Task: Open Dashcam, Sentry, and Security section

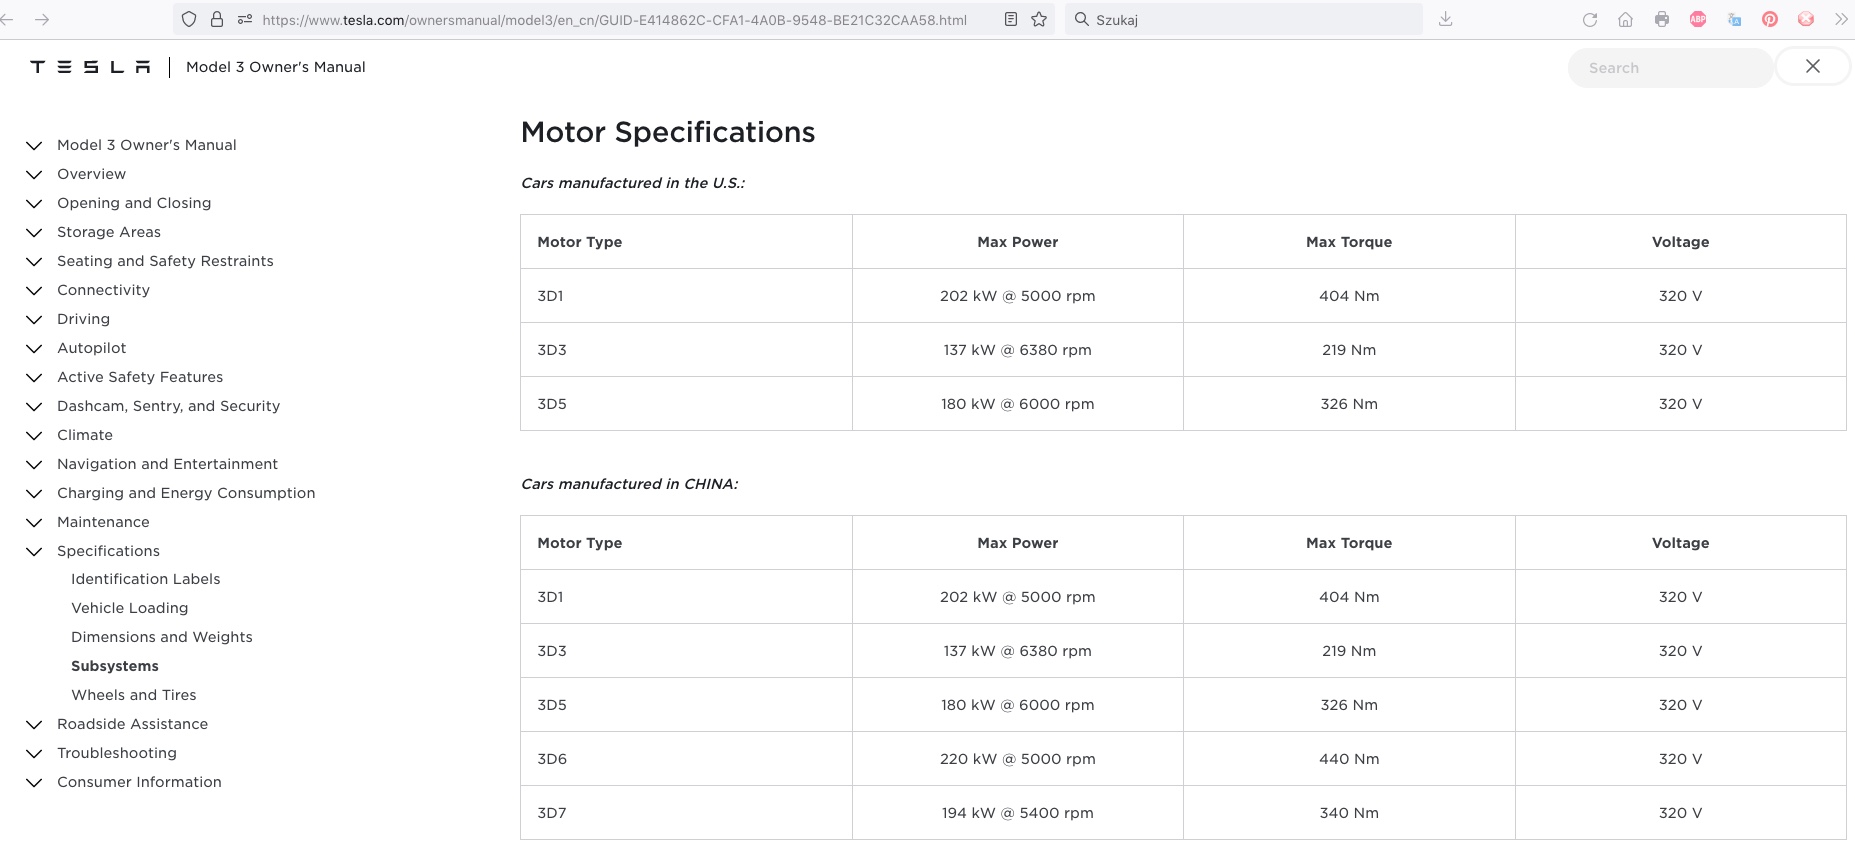Action: [168, 406]
